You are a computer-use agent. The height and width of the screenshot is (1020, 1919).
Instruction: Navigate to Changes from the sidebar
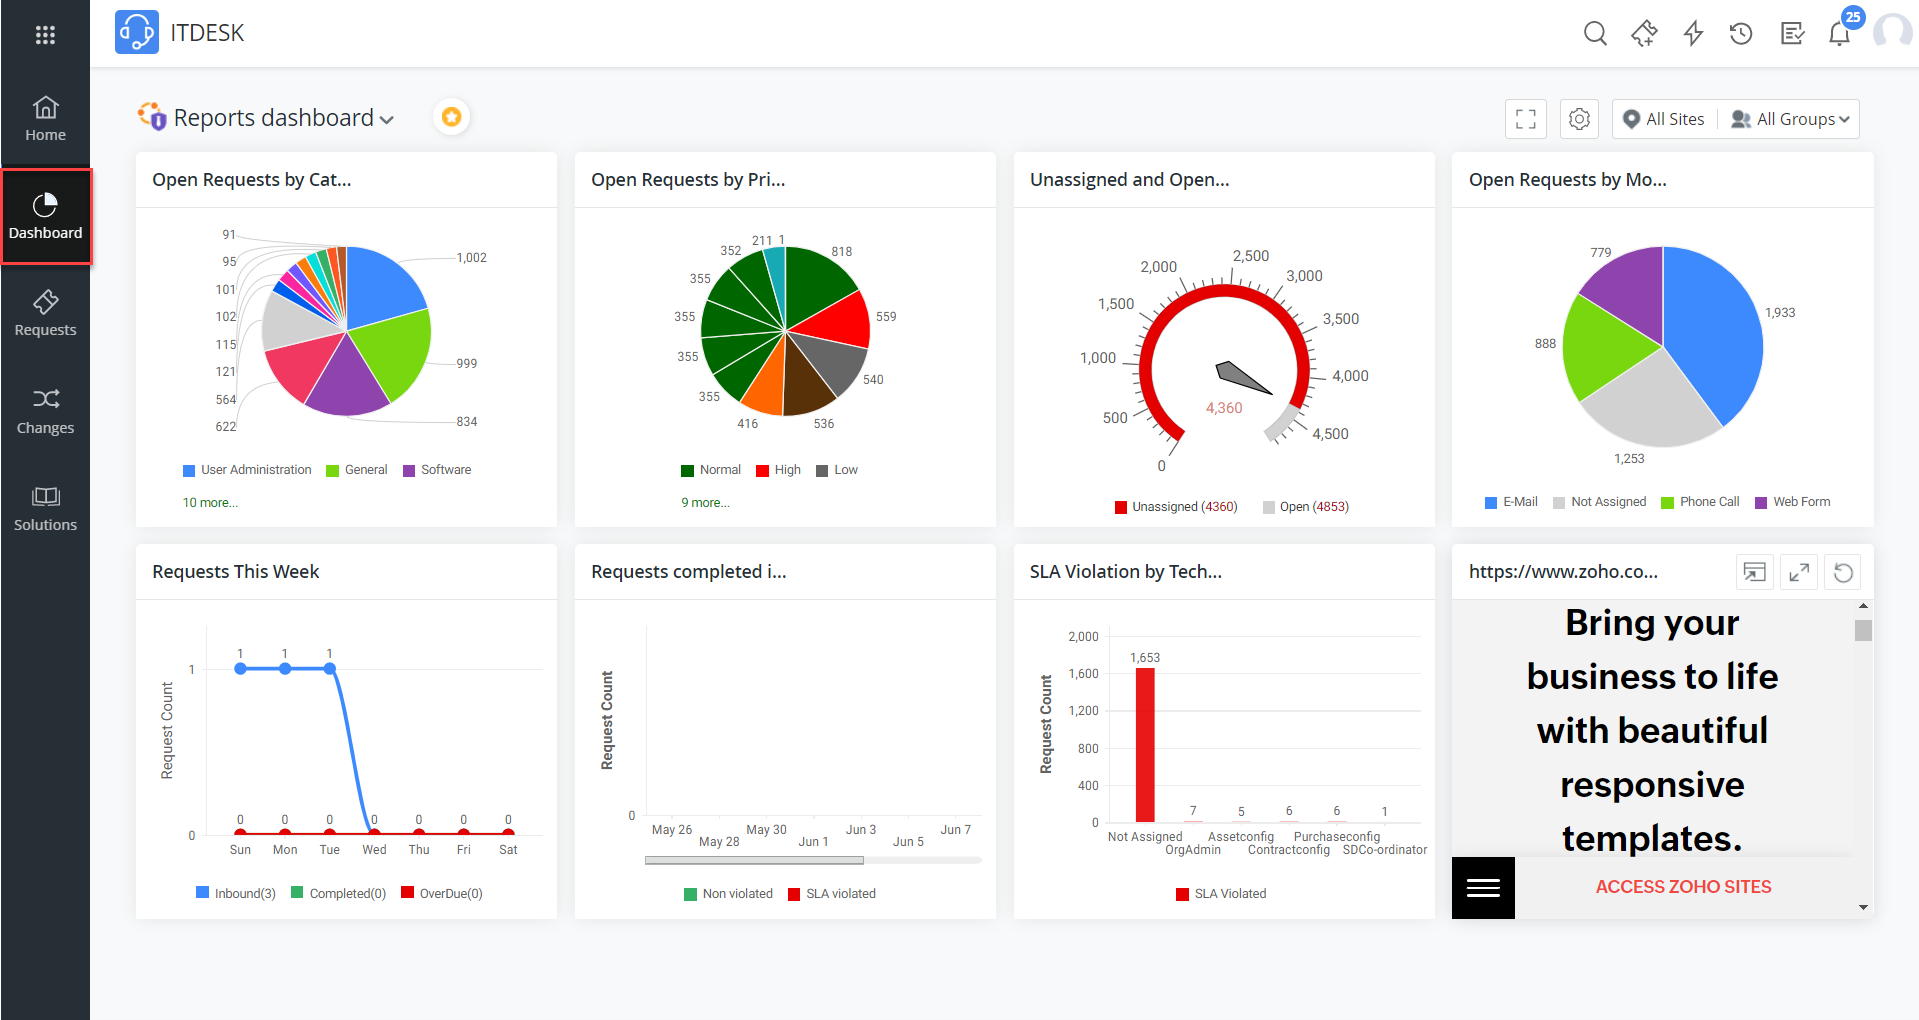pyautogui.click(x=45, y=410)
